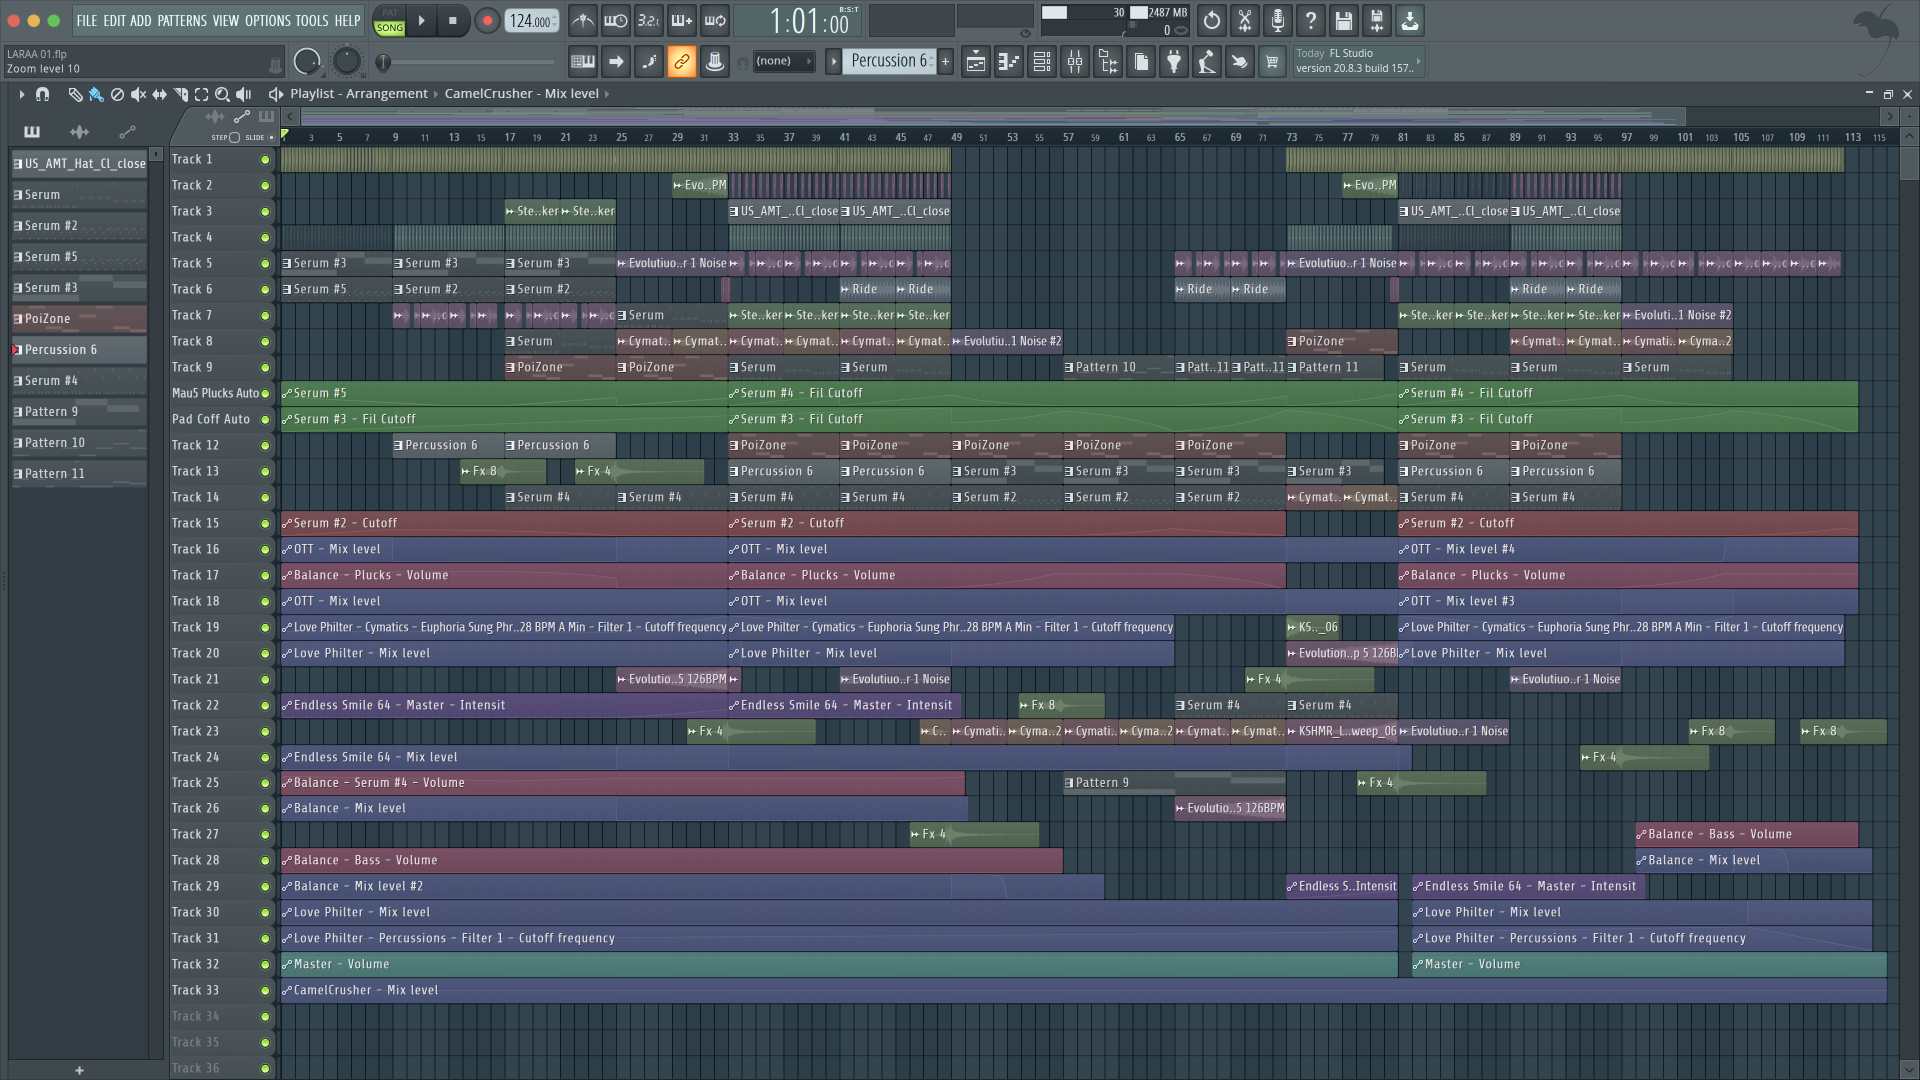
Task: Select the Slice tool
Action: (180, 94)
